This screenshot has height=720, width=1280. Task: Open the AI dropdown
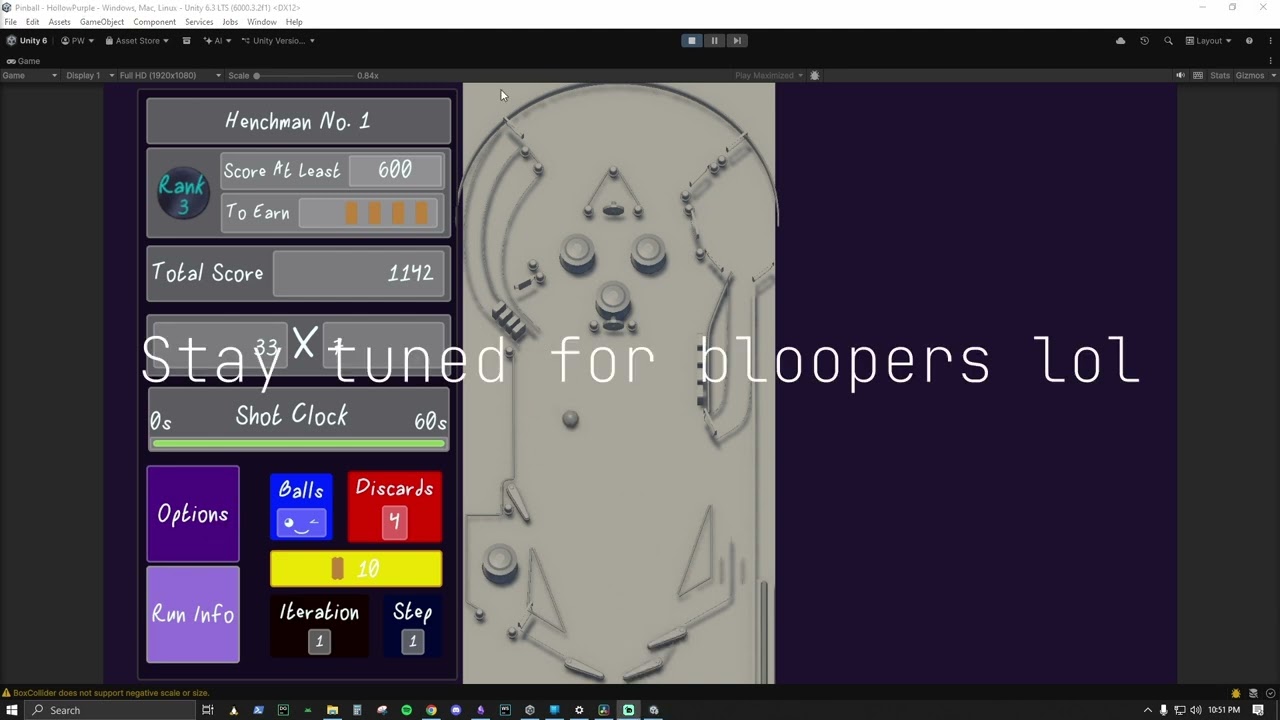(217, 41)
